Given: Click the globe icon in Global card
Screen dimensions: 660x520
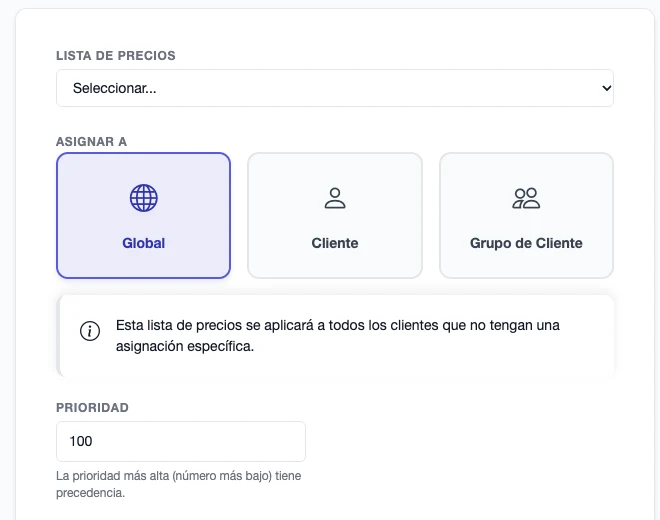Looking at the screenshot, I should tap(144, 198).
